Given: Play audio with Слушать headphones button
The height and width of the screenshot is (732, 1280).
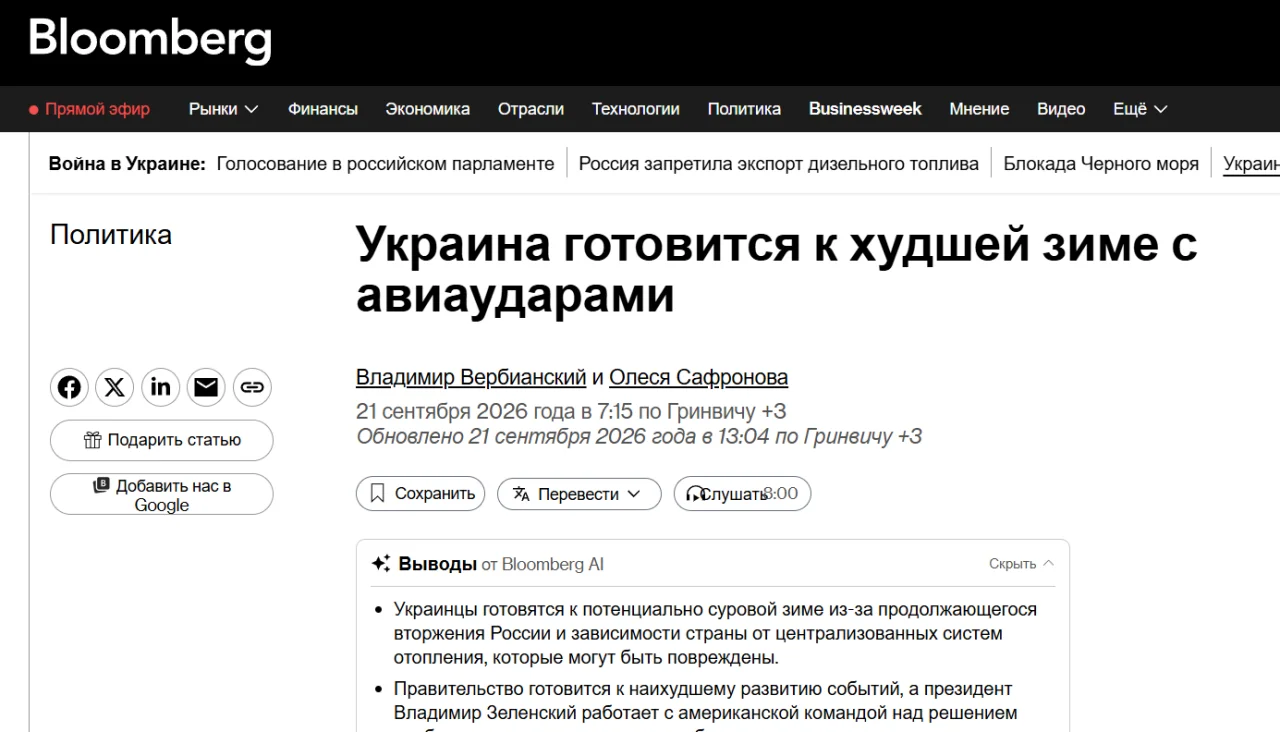Looking at the screenshot, I should [x=742, y=494].
